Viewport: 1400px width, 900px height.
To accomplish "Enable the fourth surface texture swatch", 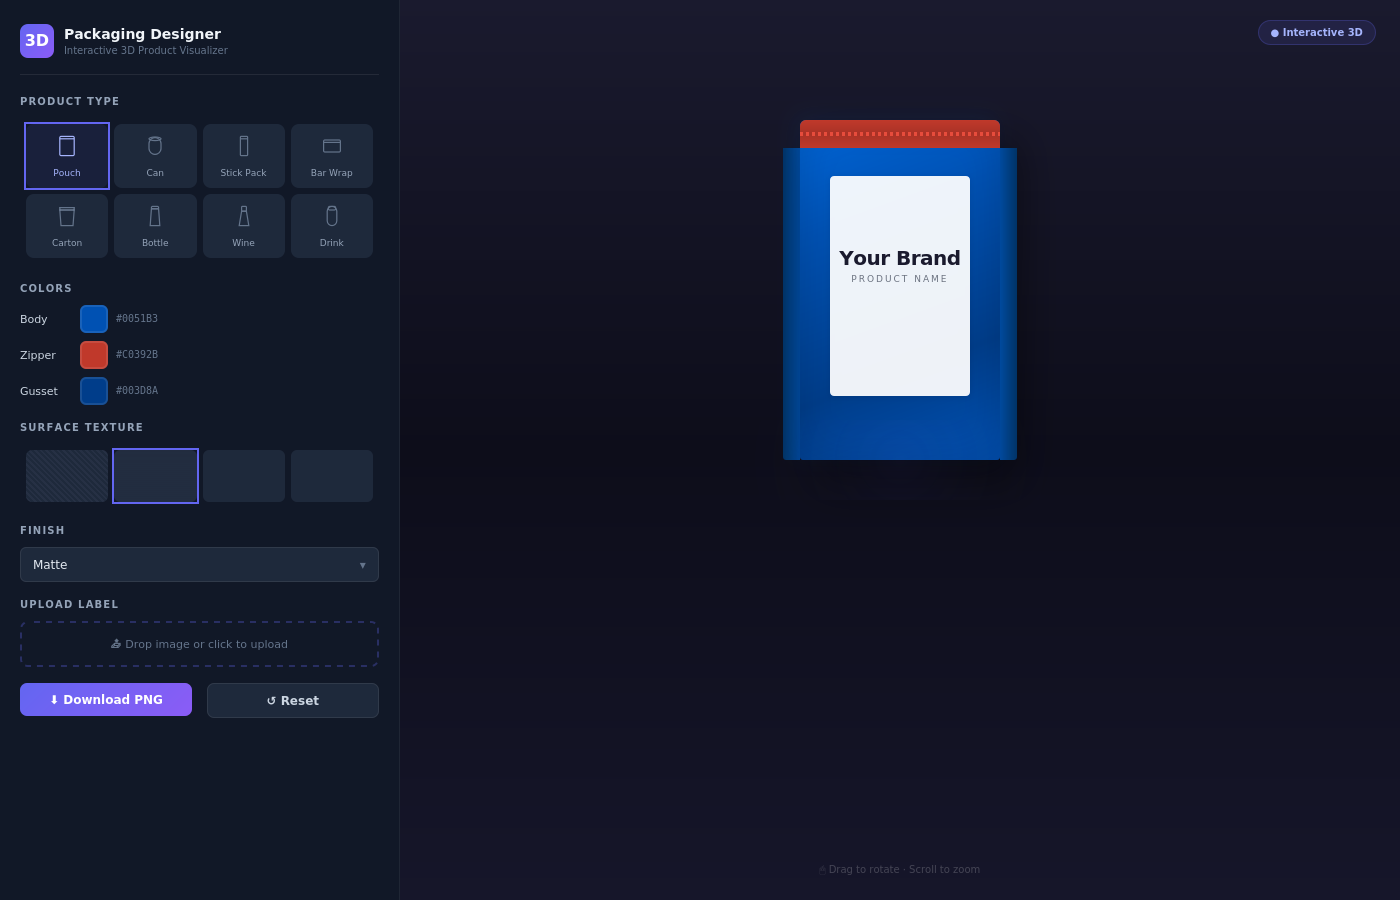I will pos(331,475).
